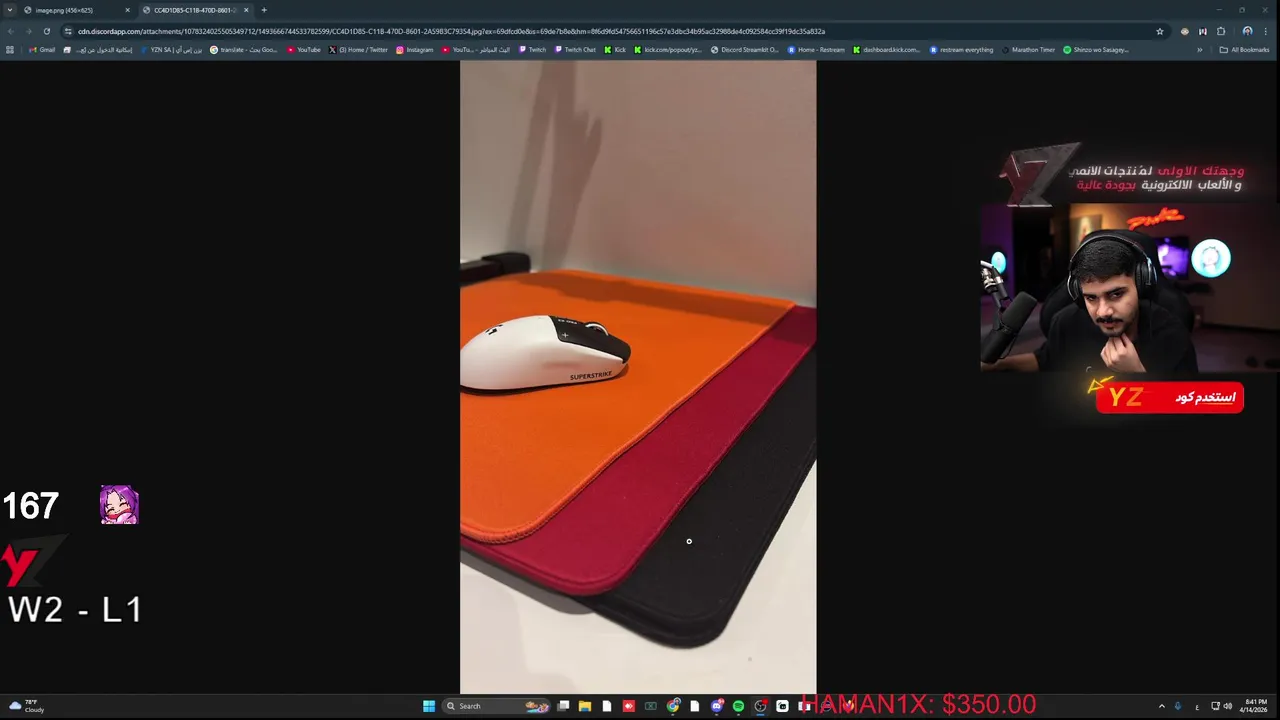Bookmark this page with the star icon

(1160, 31)
